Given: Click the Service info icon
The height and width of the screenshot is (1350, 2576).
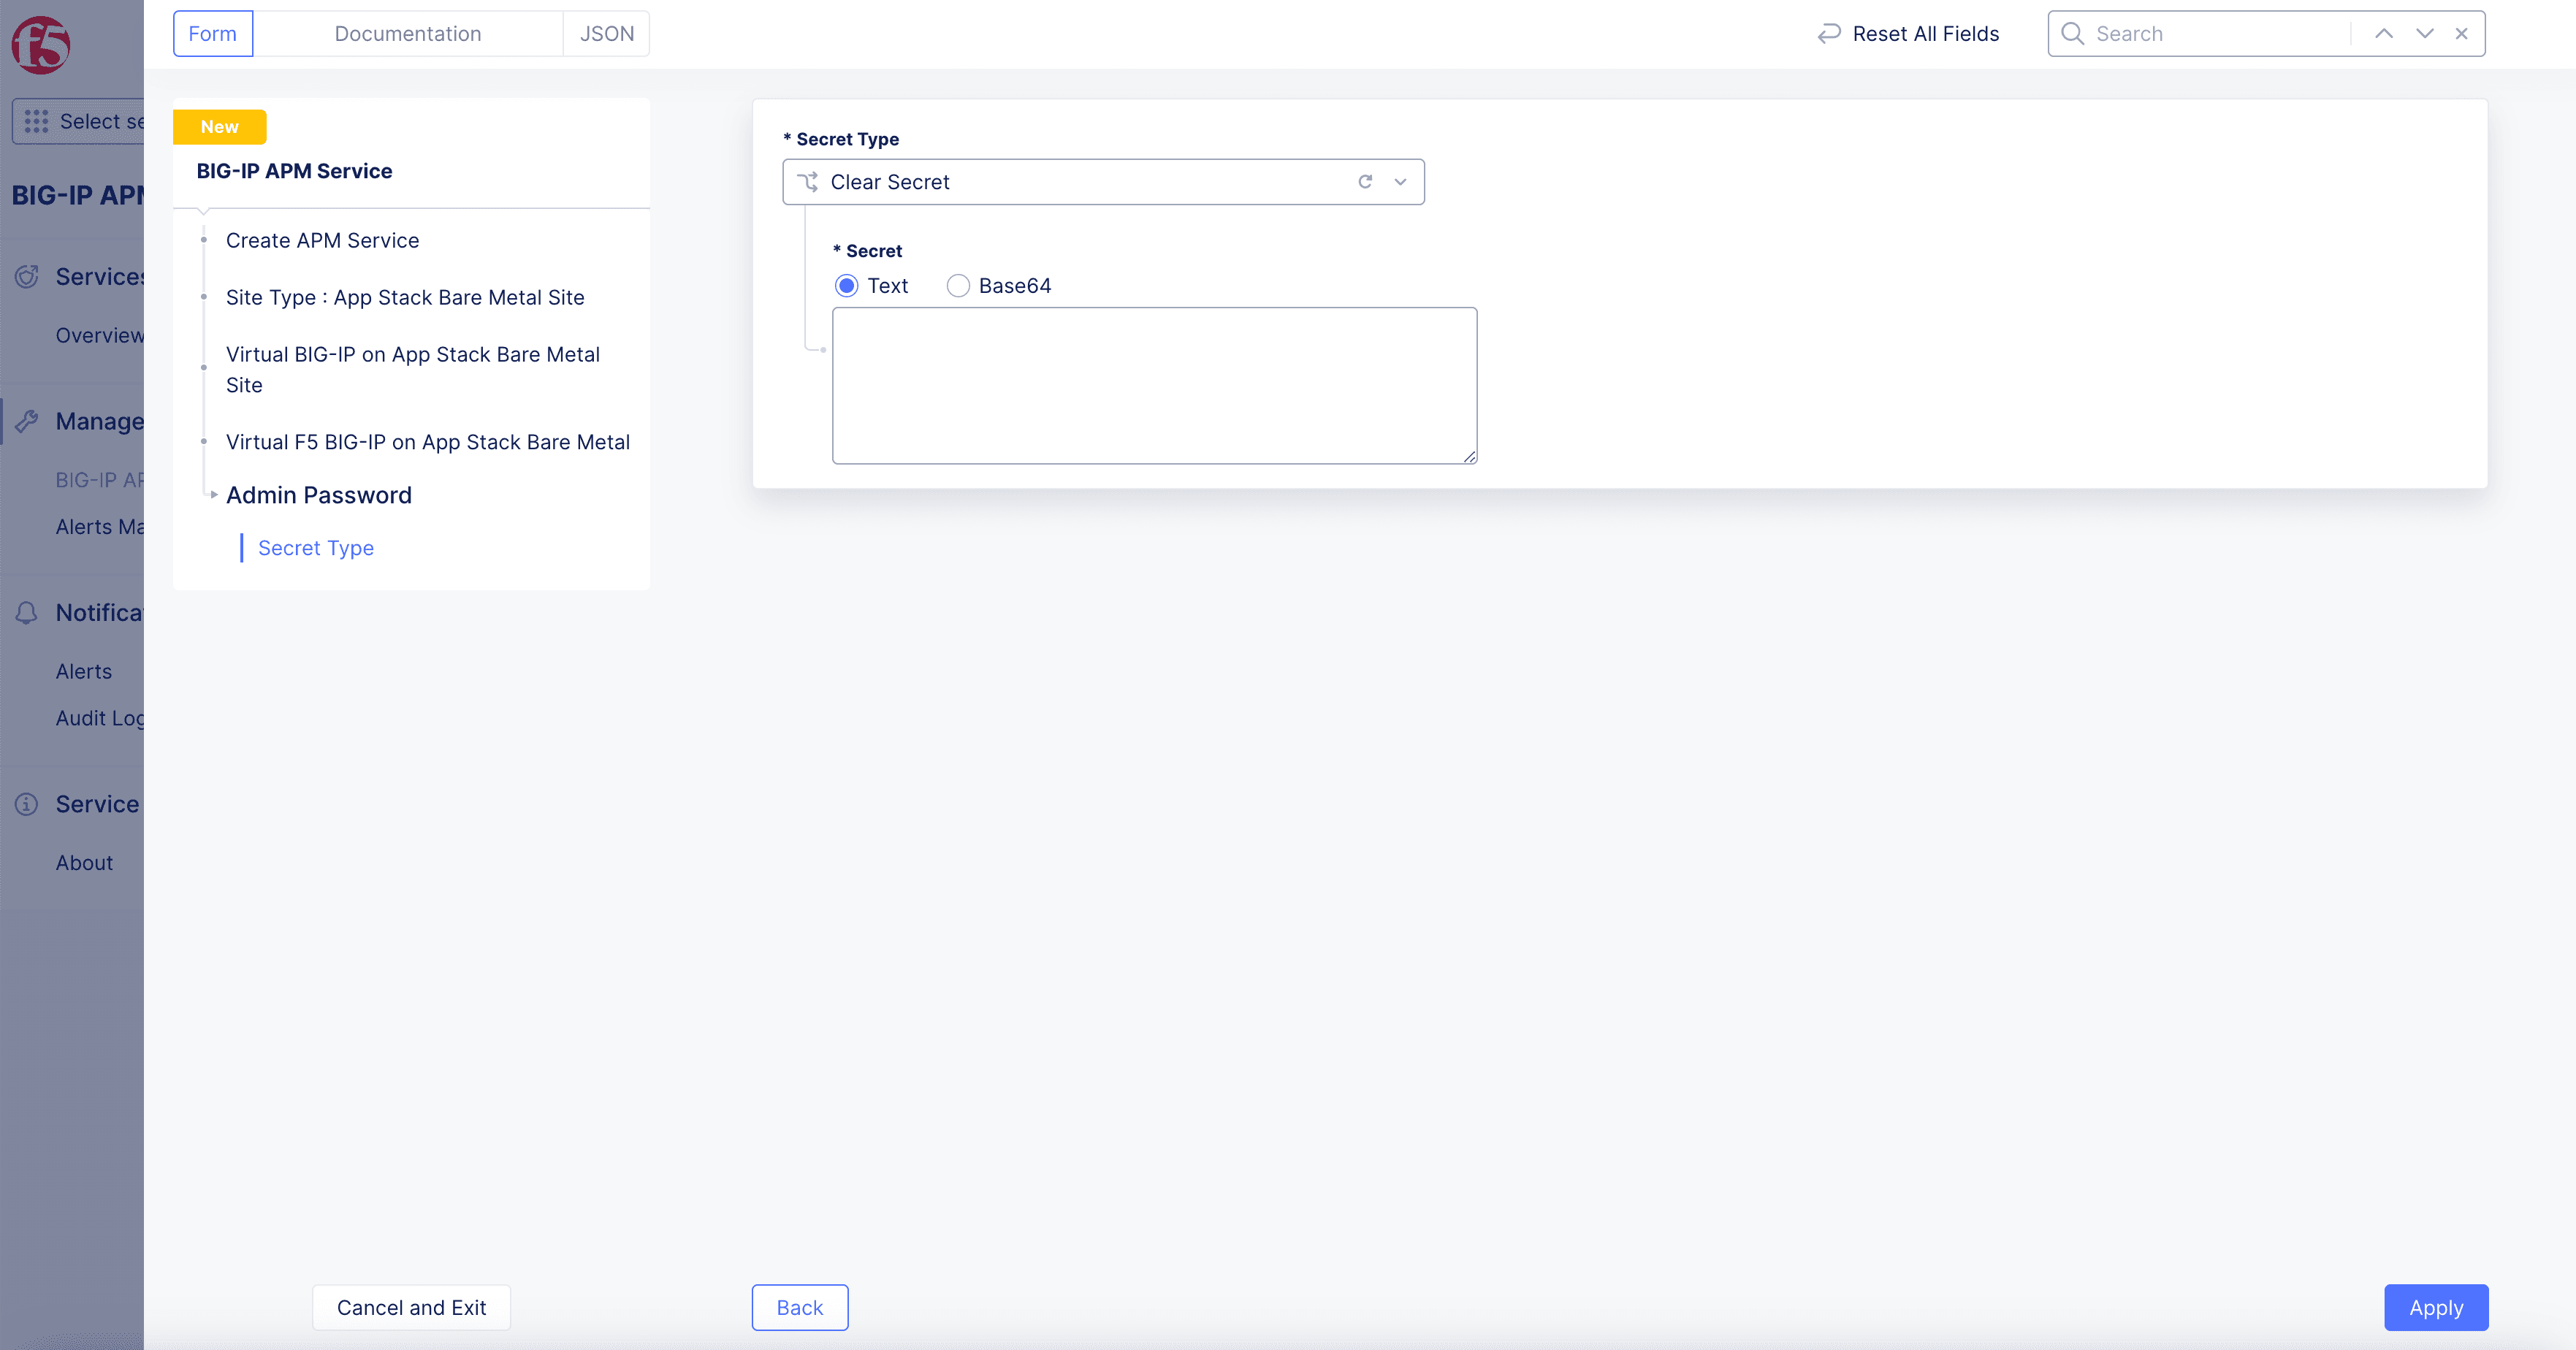Looking at the screenshot, I should point(27,804).
